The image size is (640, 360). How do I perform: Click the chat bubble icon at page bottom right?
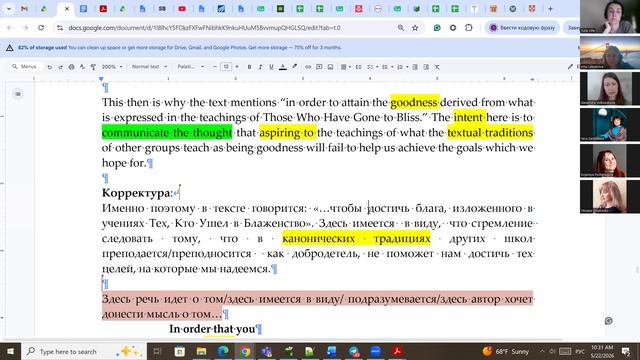point(608,321)
